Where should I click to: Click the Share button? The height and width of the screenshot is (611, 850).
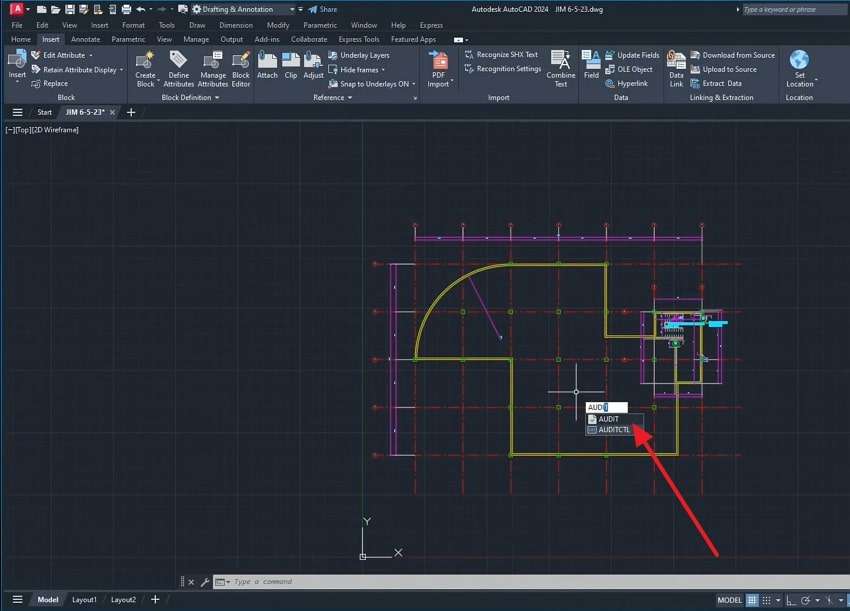coord(323,9)
